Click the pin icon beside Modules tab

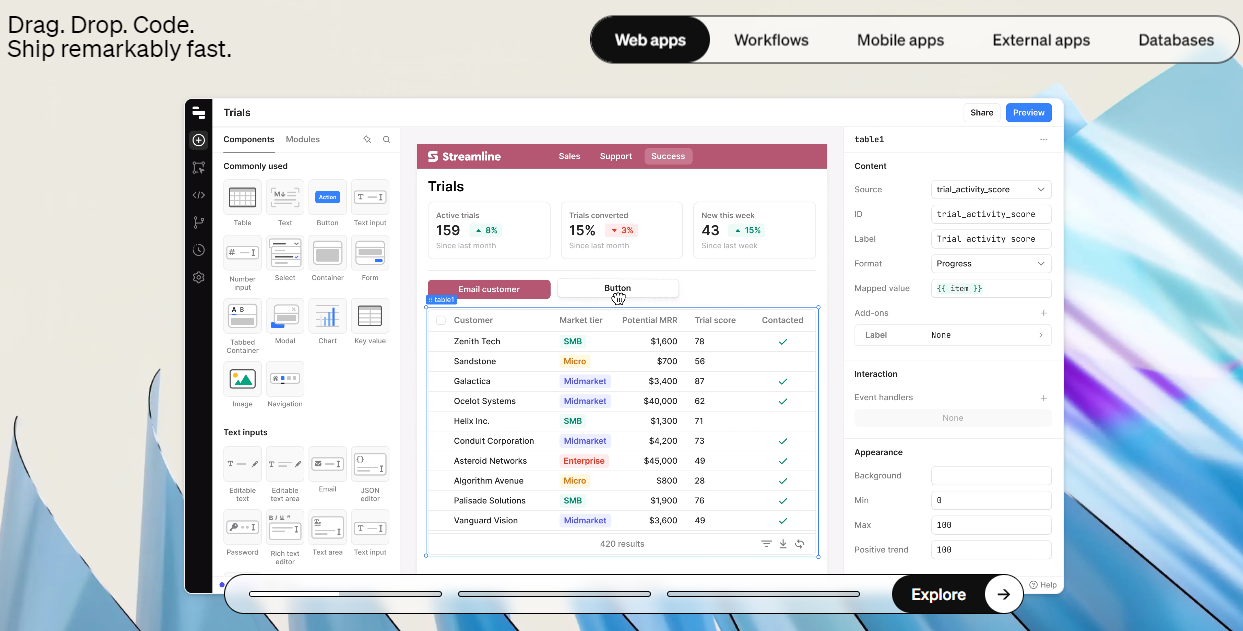(367, 140)
